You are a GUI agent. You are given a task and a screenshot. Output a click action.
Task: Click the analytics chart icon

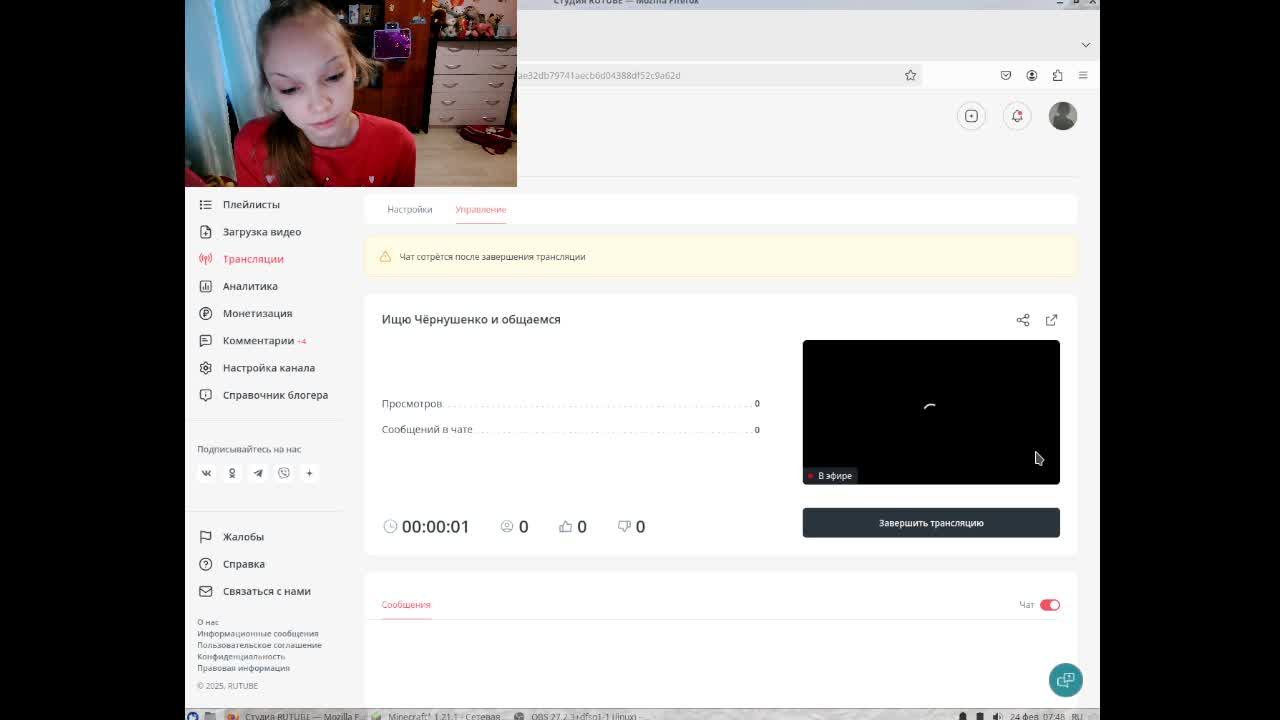[x=205, y=286]
